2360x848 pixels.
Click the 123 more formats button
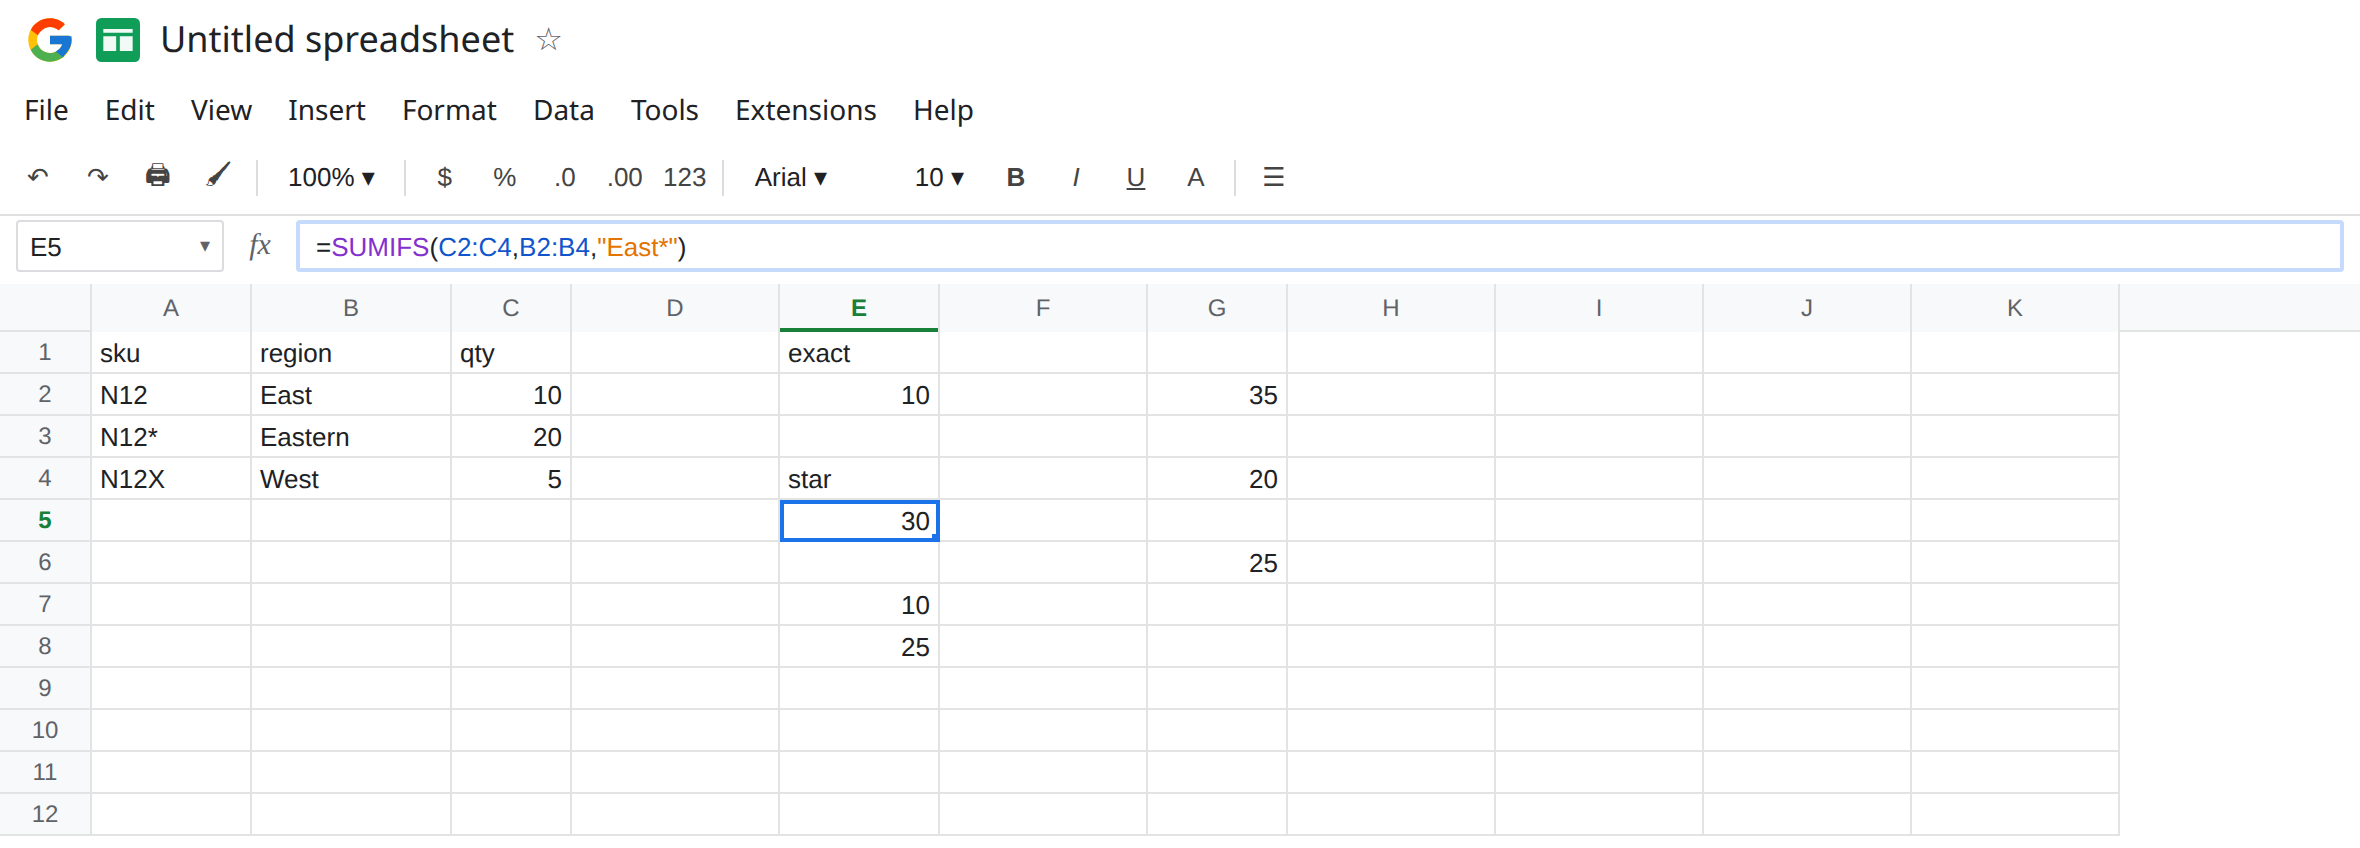684,177
